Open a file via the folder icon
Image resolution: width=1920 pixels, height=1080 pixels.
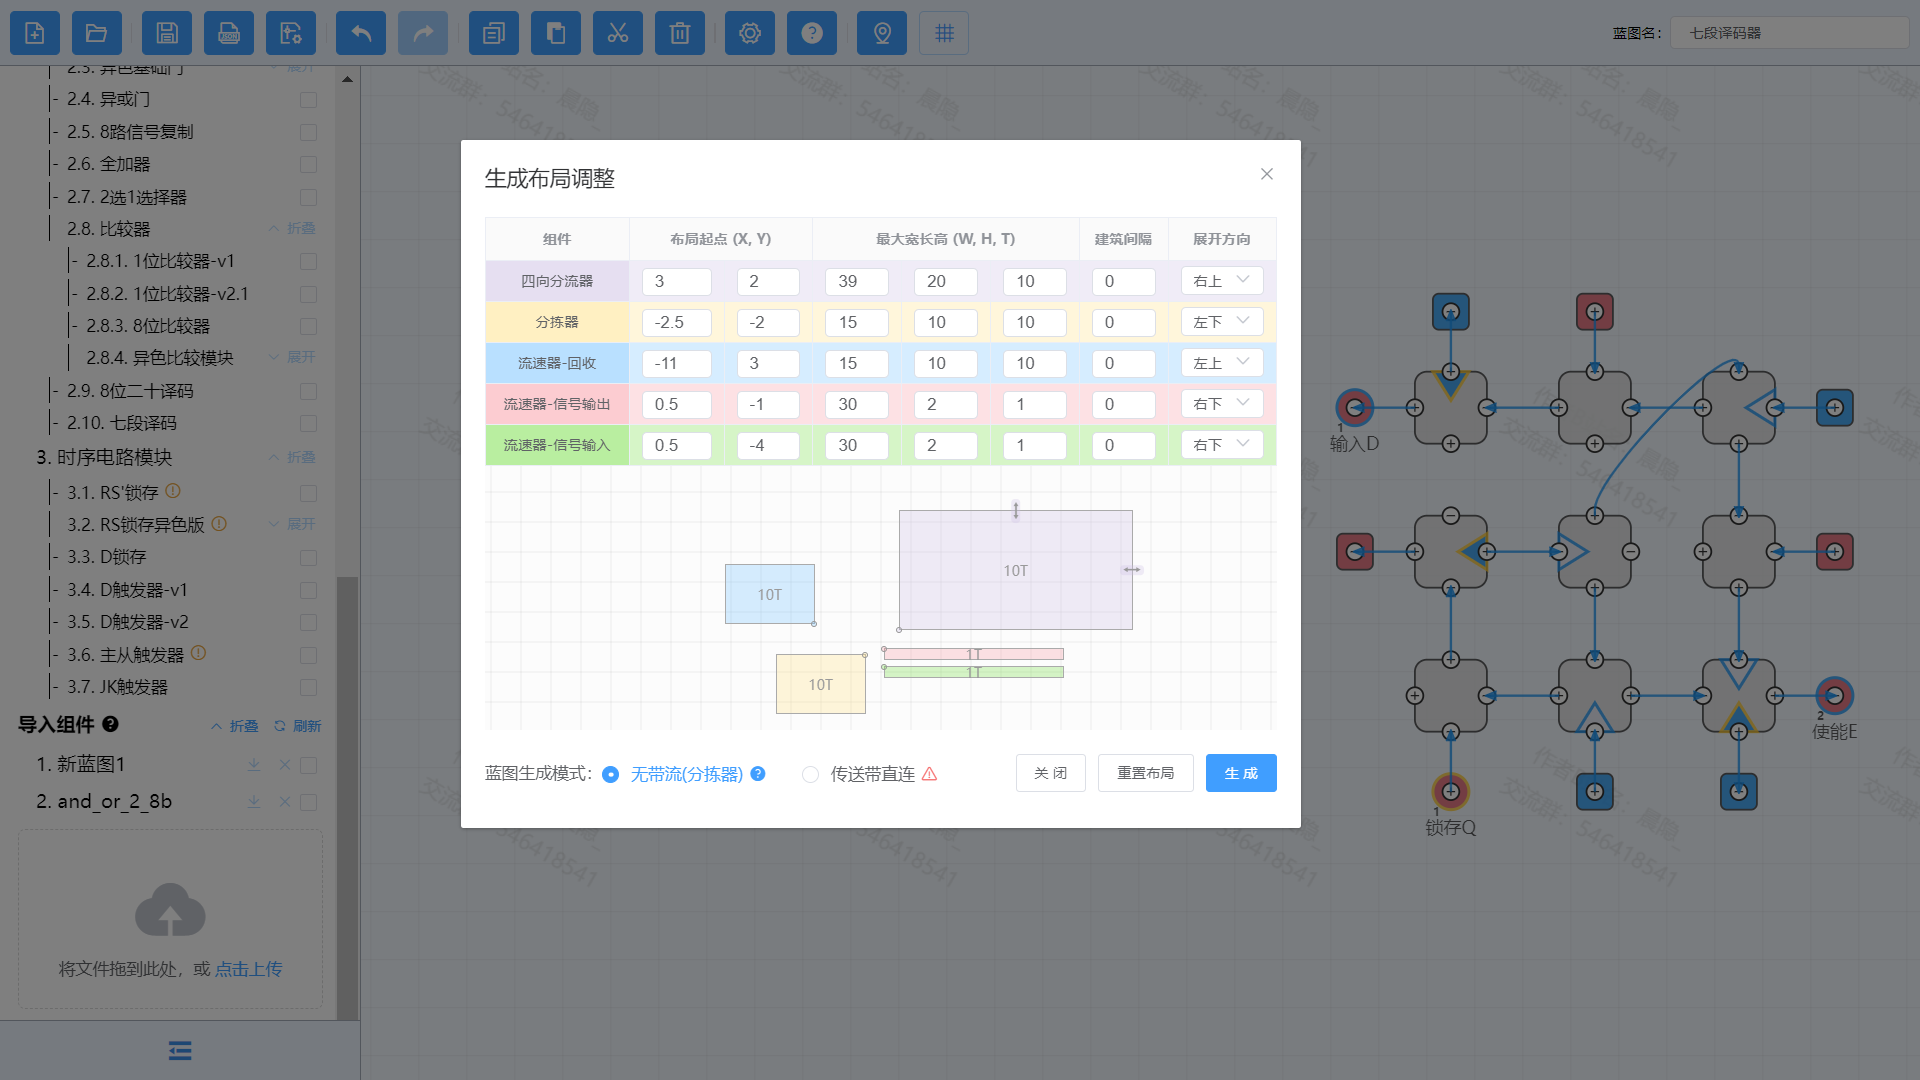coord(97,33)
